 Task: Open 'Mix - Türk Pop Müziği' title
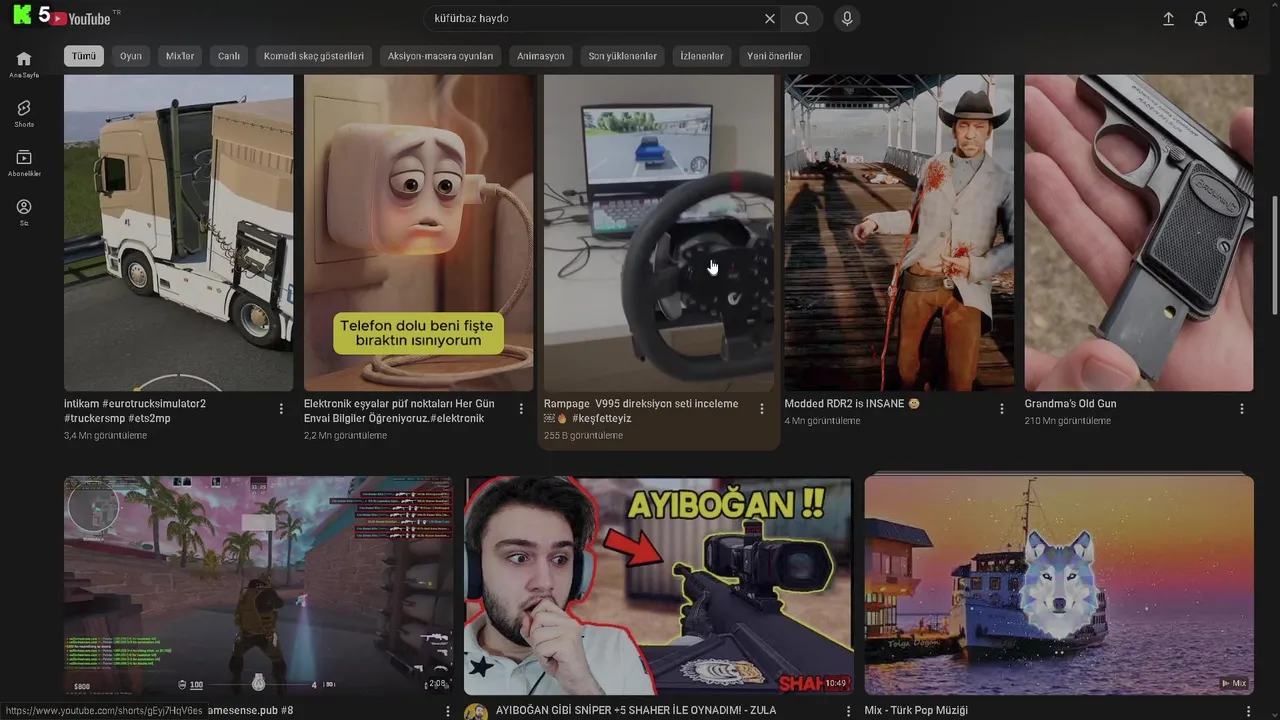click(918, 711)
